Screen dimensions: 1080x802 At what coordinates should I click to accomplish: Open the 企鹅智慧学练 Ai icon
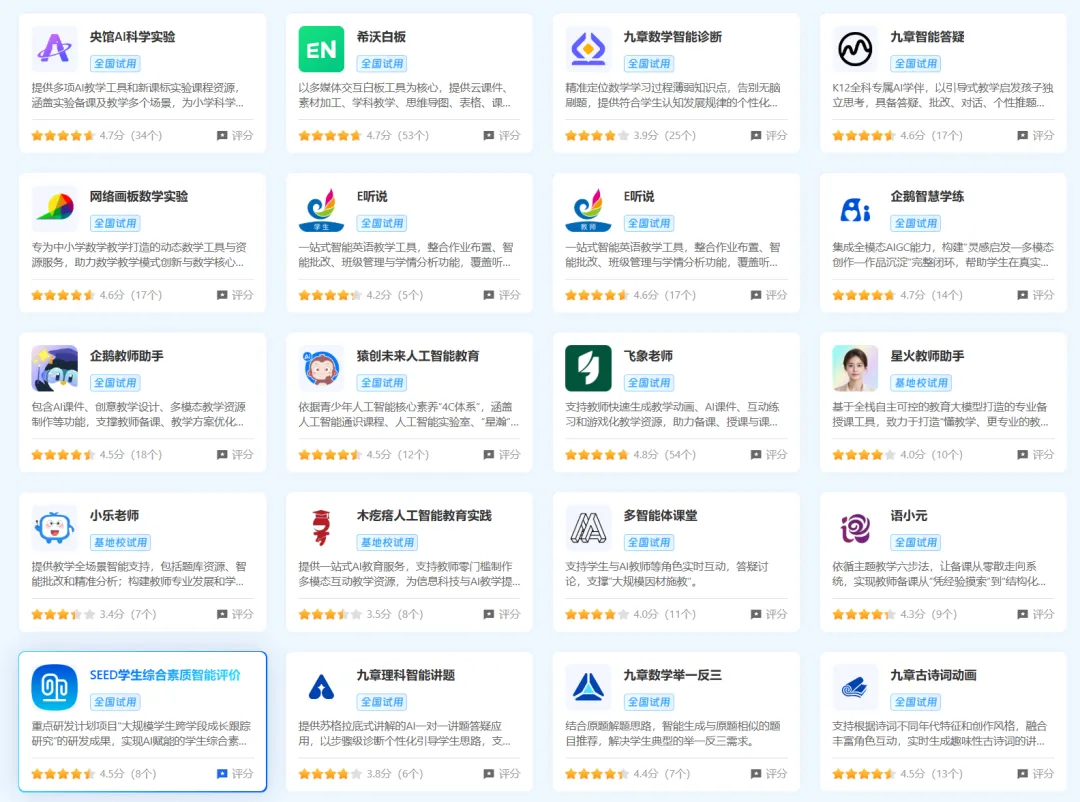(855, 209)
